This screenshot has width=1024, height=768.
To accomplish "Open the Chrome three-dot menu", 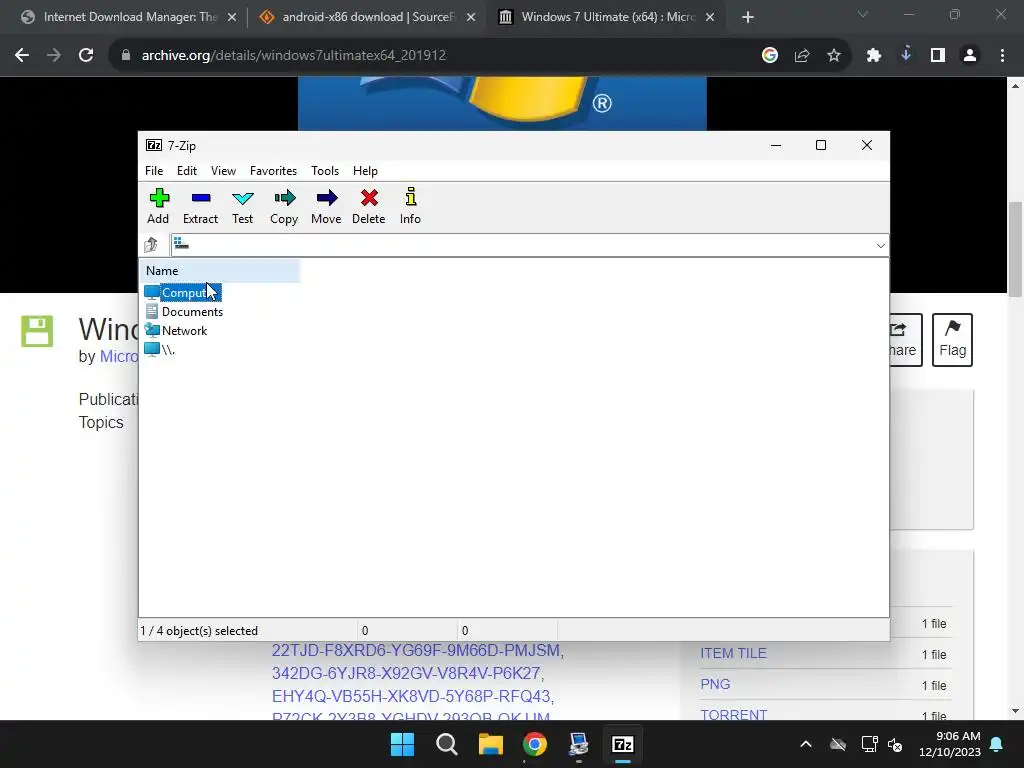I will 1002,56.
